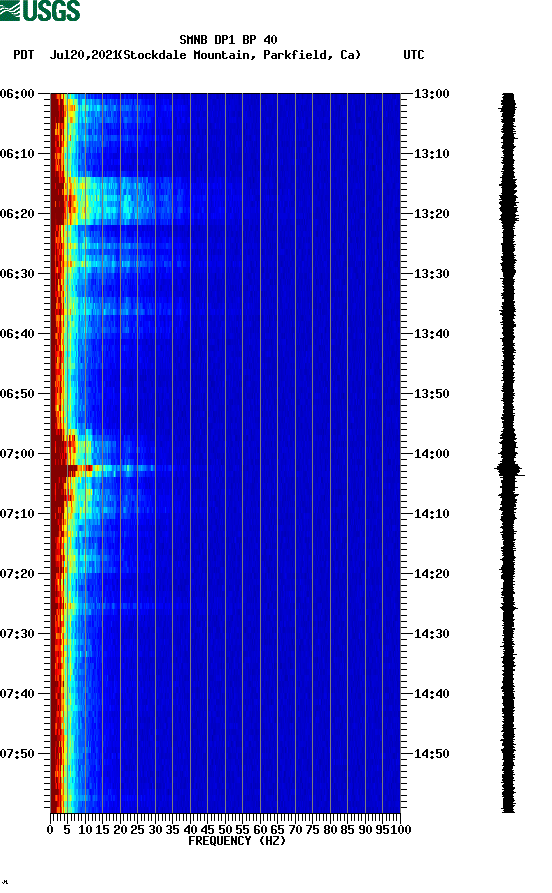This screenshot has height=893, width=552.
Task: Click the 'UTC' timezone label
Action: point(414,55)
